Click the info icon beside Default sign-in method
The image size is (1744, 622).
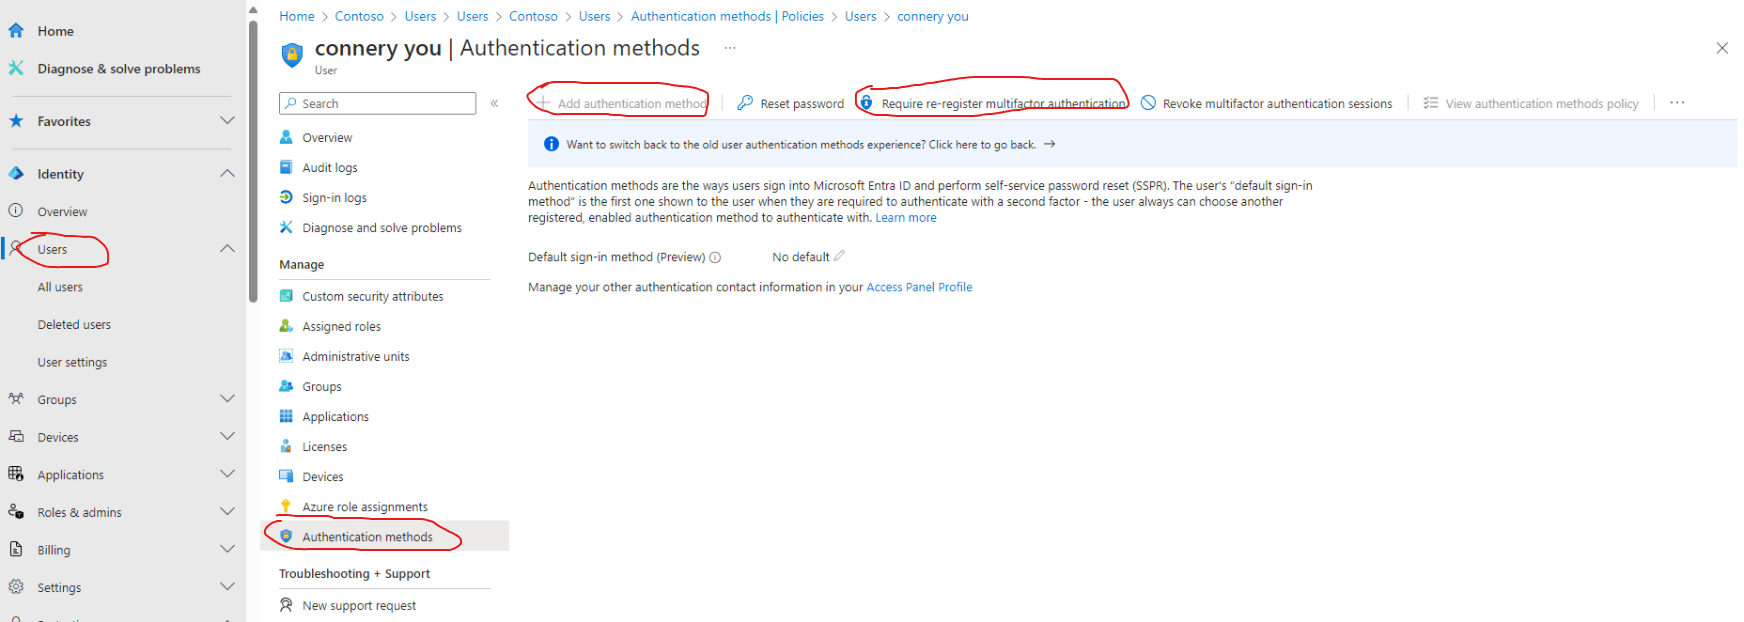click(x=715, y=258)
